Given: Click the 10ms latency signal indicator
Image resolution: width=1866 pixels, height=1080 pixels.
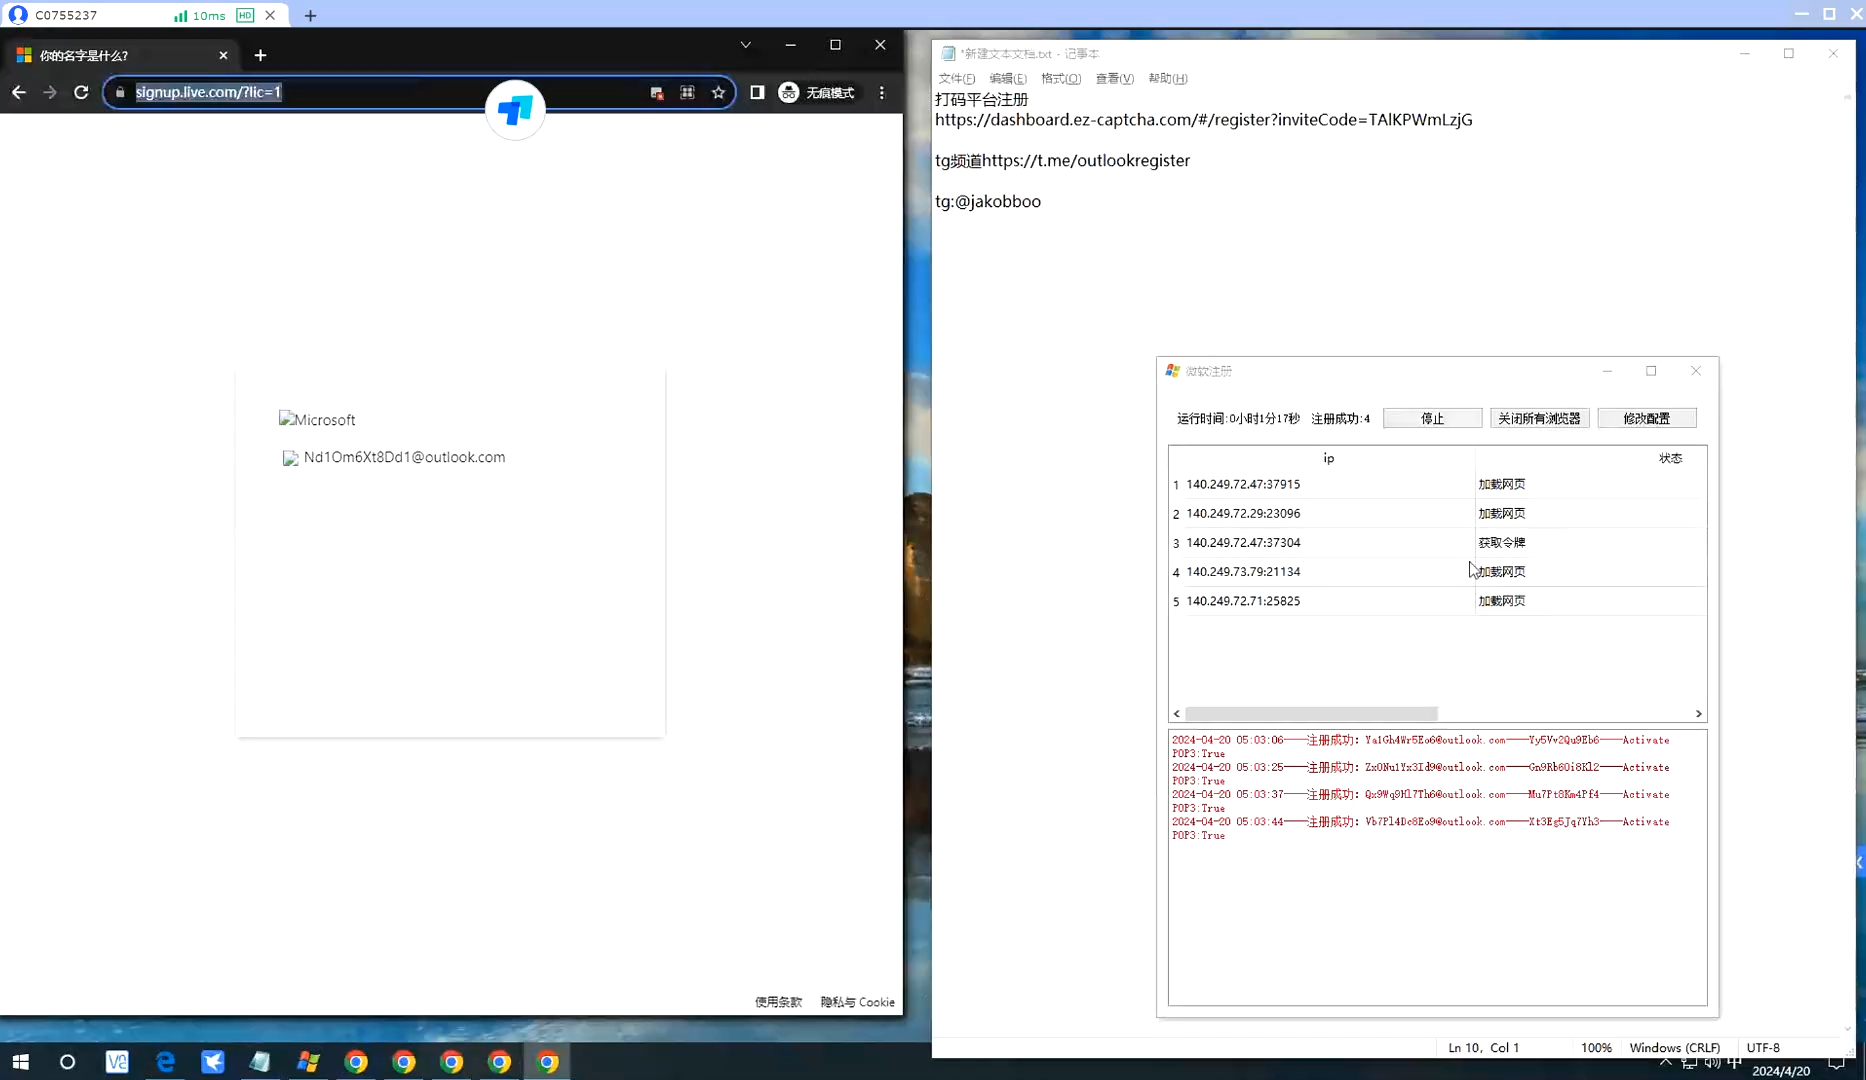Looking at the screenshot, I should 199,15.
